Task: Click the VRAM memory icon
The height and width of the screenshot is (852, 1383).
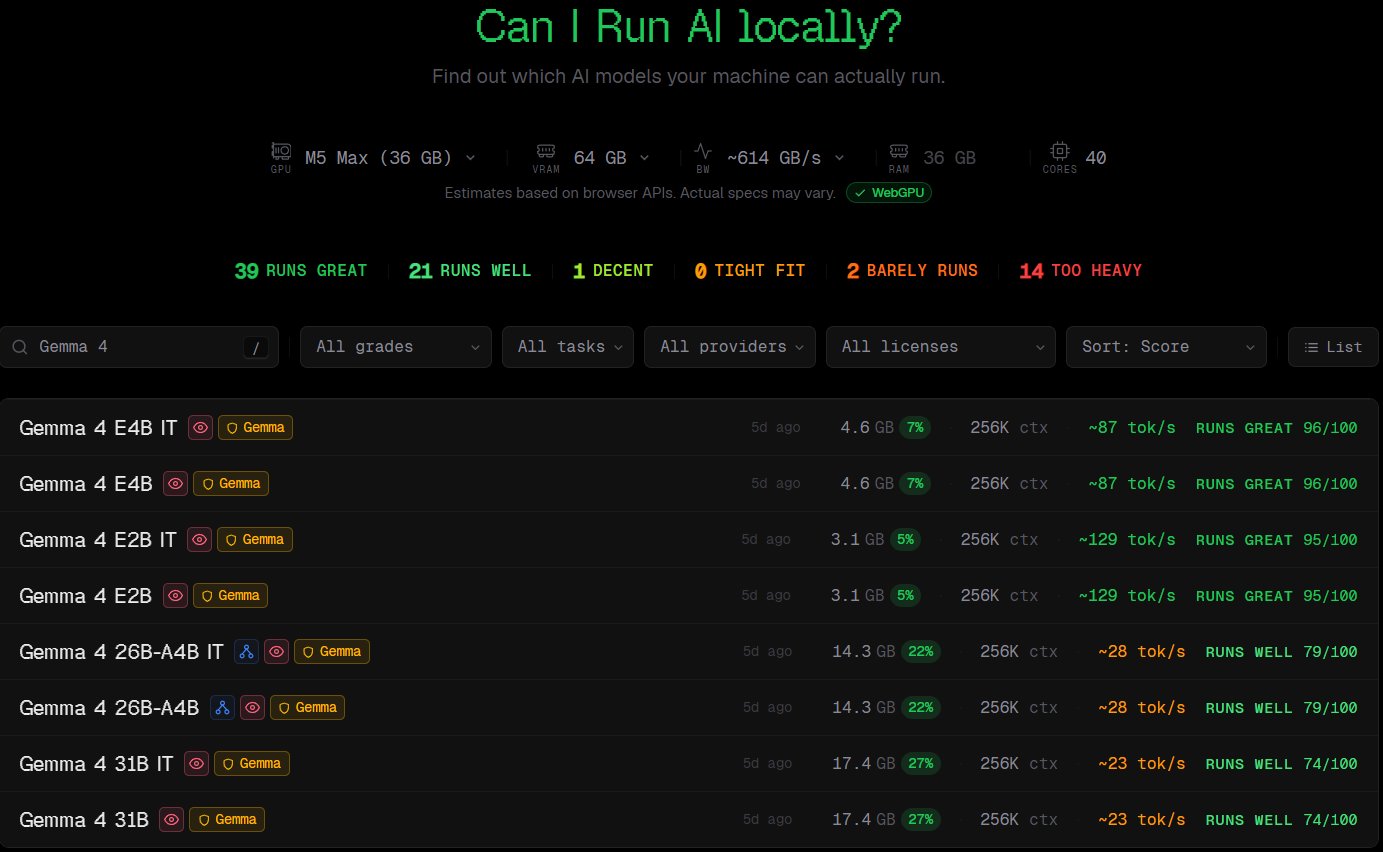Action: (546, 152)
